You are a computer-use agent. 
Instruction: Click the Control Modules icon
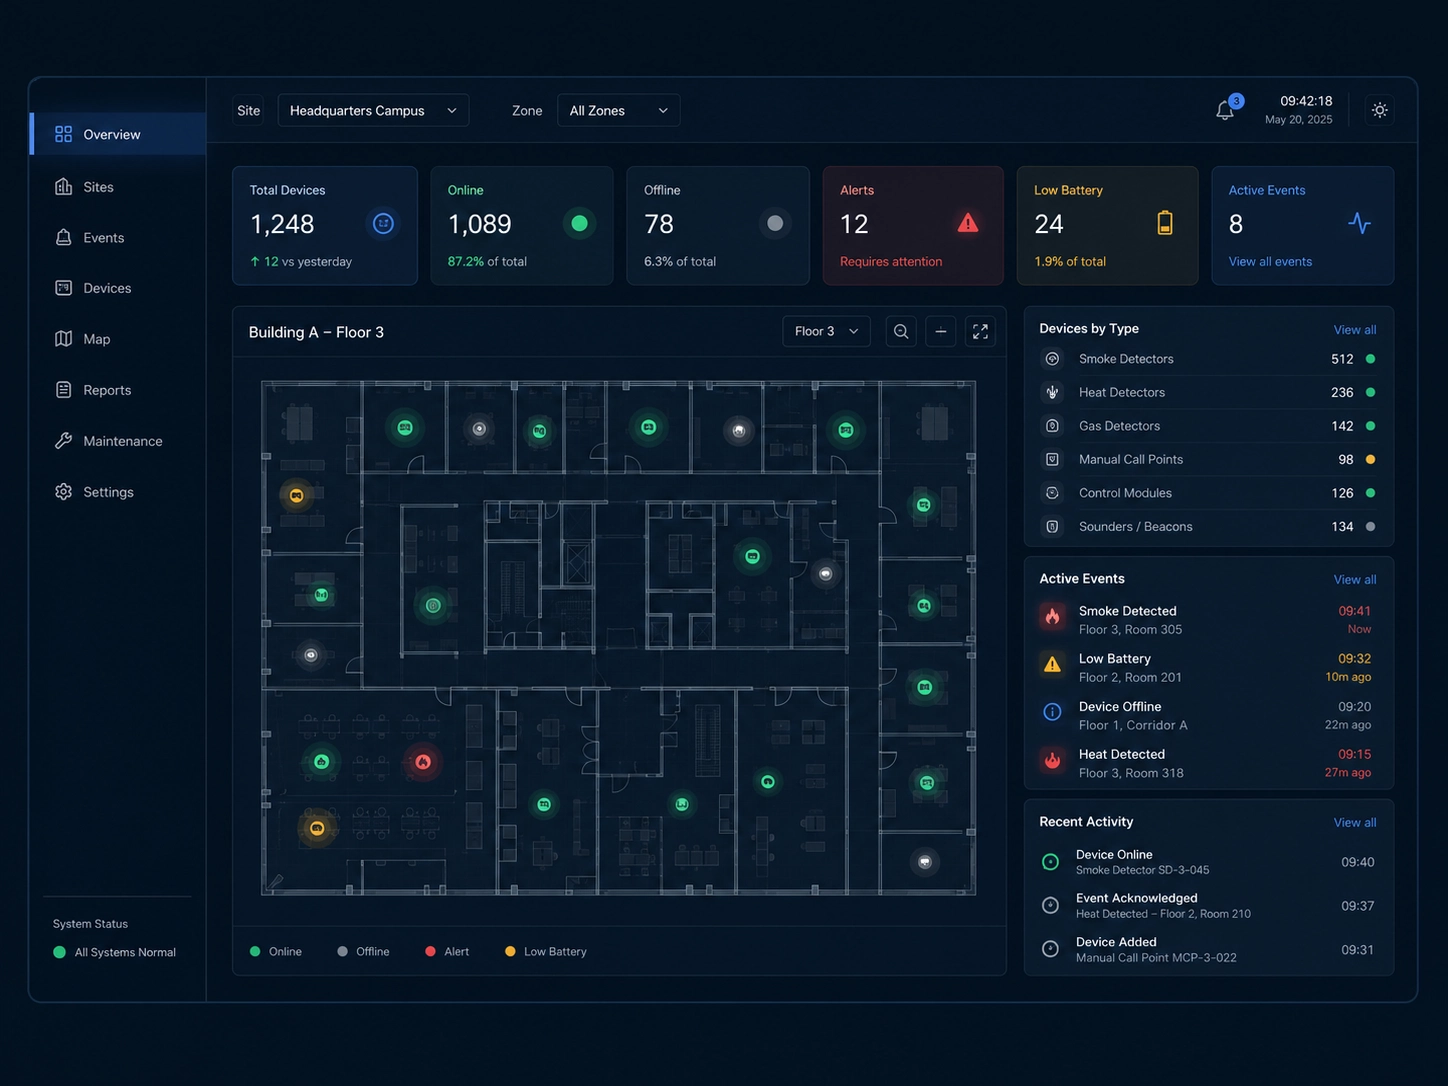[x=1052, y=493]
